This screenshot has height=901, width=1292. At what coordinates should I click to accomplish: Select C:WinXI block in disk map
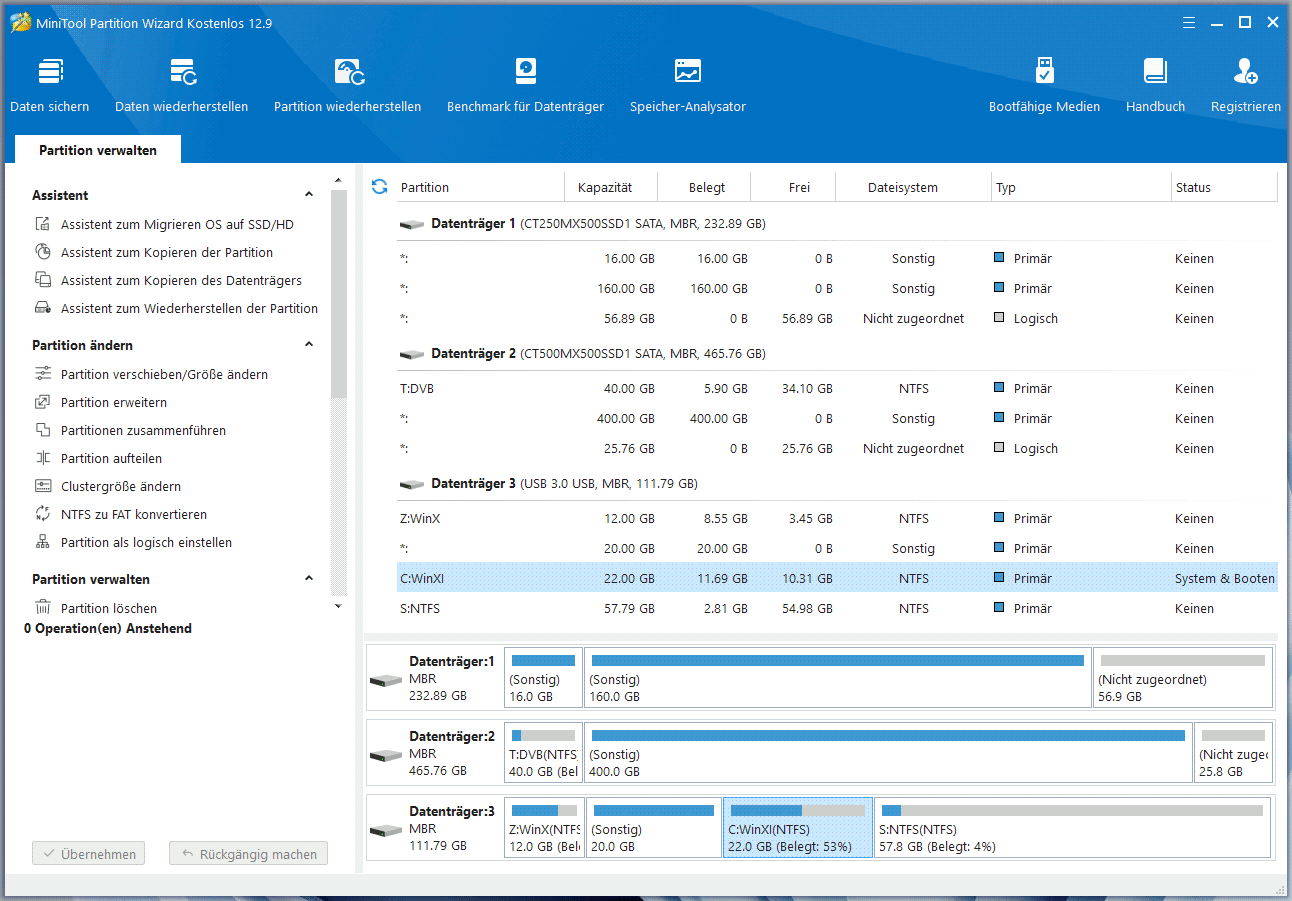798,828
